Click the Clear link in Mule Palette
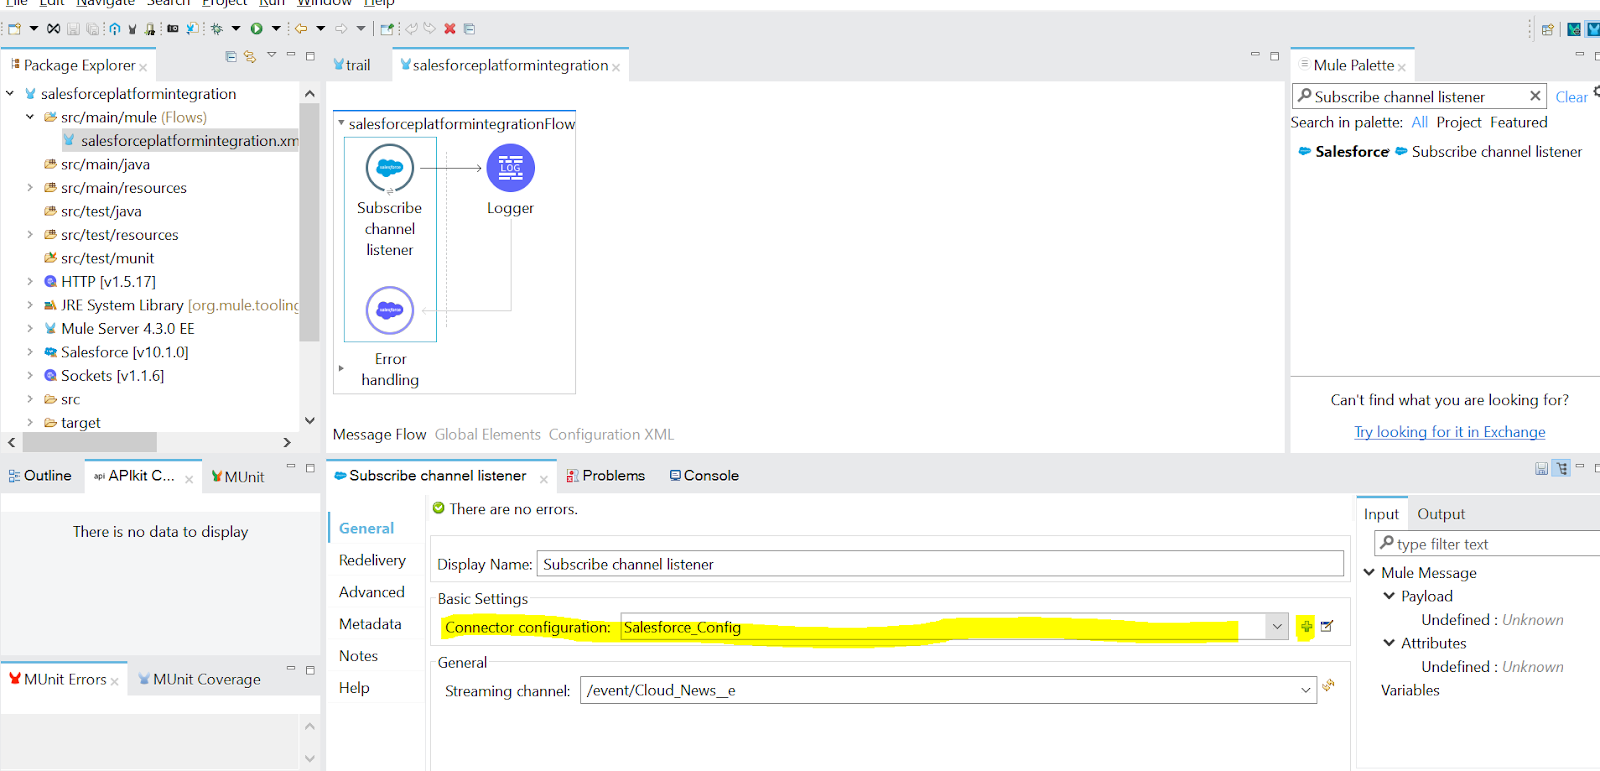This screenshot has width=1600, height=771. (1571, 97)
